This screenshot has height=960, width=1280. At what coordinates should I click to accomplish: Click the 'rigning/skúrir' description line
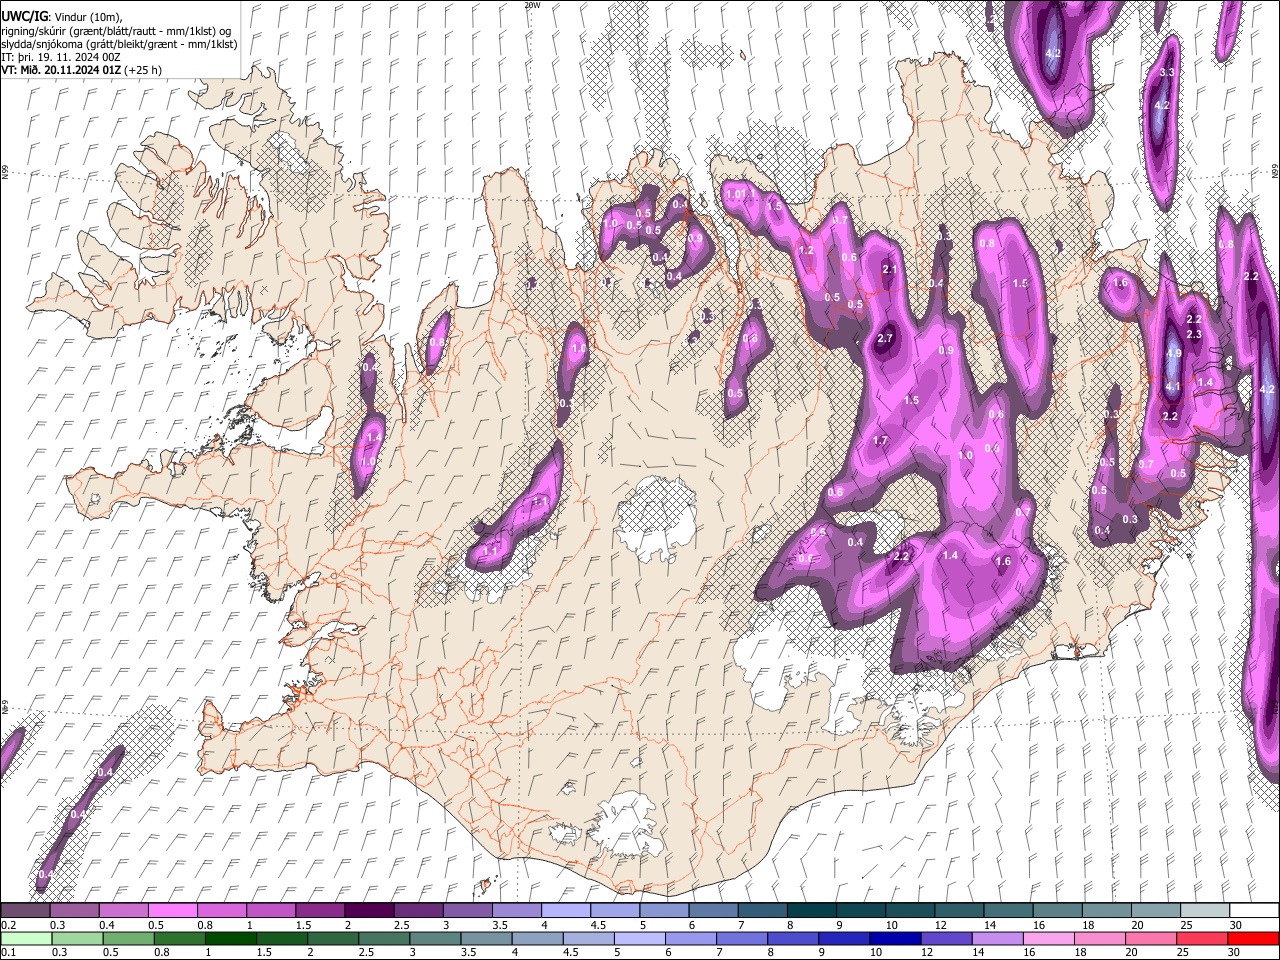click(117, 31)
